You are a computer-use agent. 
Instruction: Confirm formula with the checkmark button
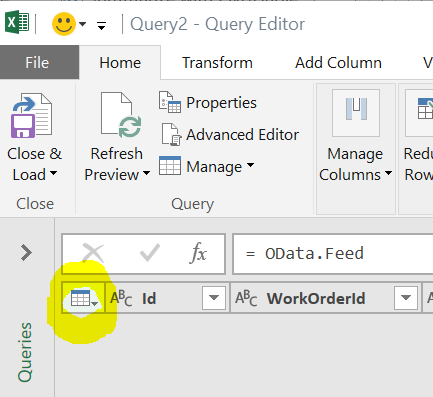point(150,253)
